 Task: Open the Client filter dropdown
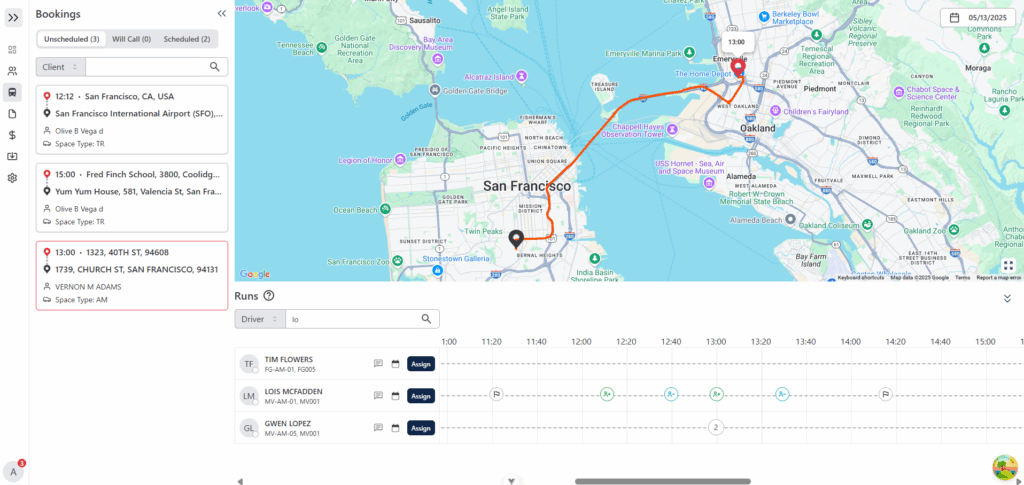click(60, 67)
